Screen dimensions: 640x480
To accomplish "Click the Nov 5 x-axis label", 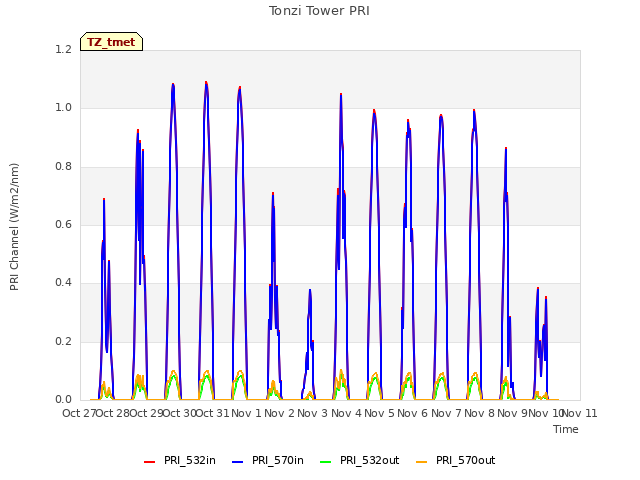I will pos(379,413).
